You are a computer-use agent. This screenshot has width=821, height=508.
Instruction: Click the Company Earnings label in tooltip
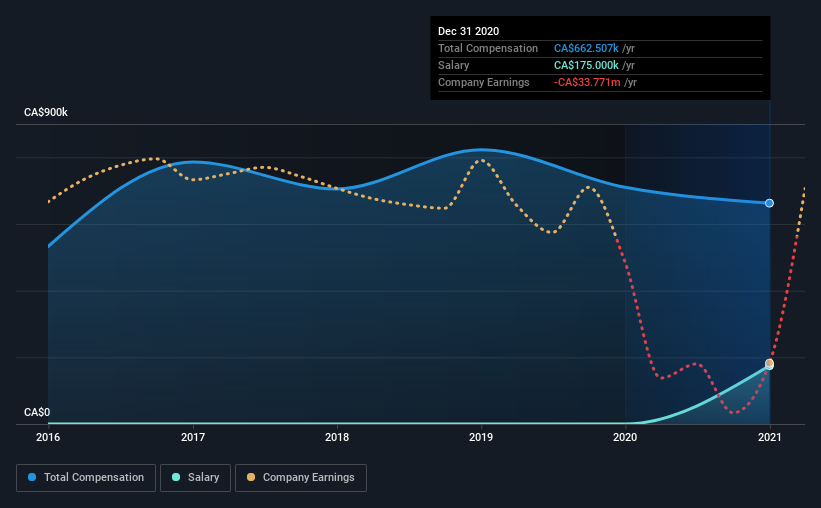pyautogui.click(x=483, y=83)
